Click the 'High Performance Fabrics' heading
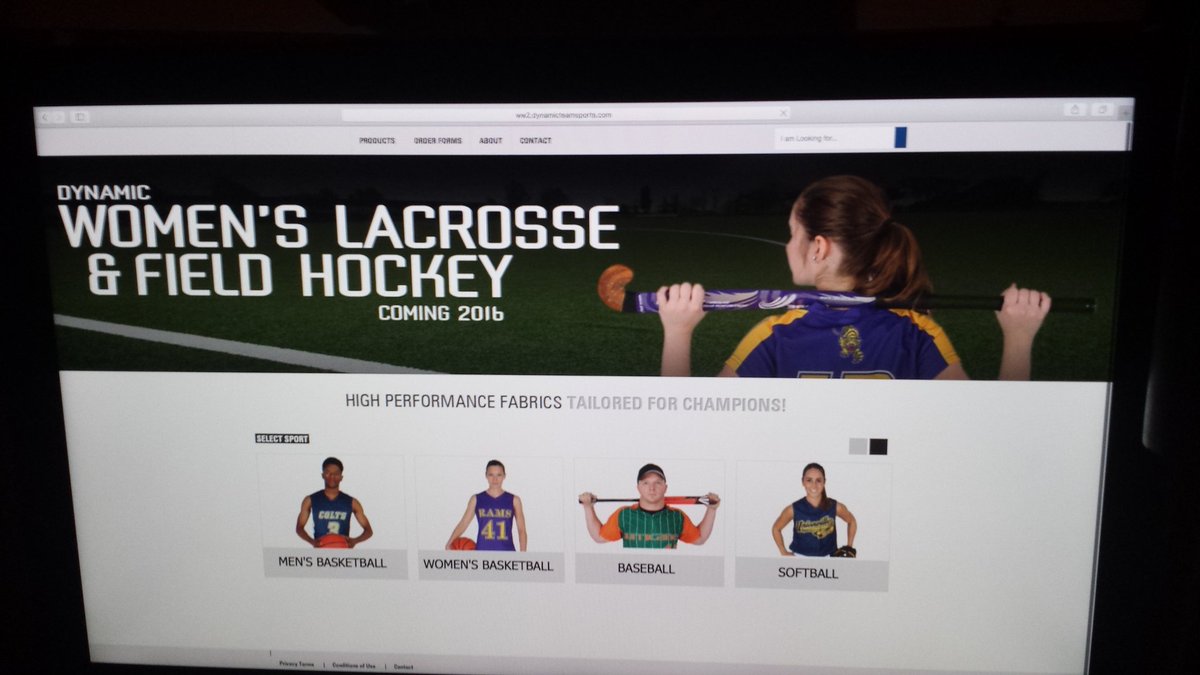 pos(454,402)
